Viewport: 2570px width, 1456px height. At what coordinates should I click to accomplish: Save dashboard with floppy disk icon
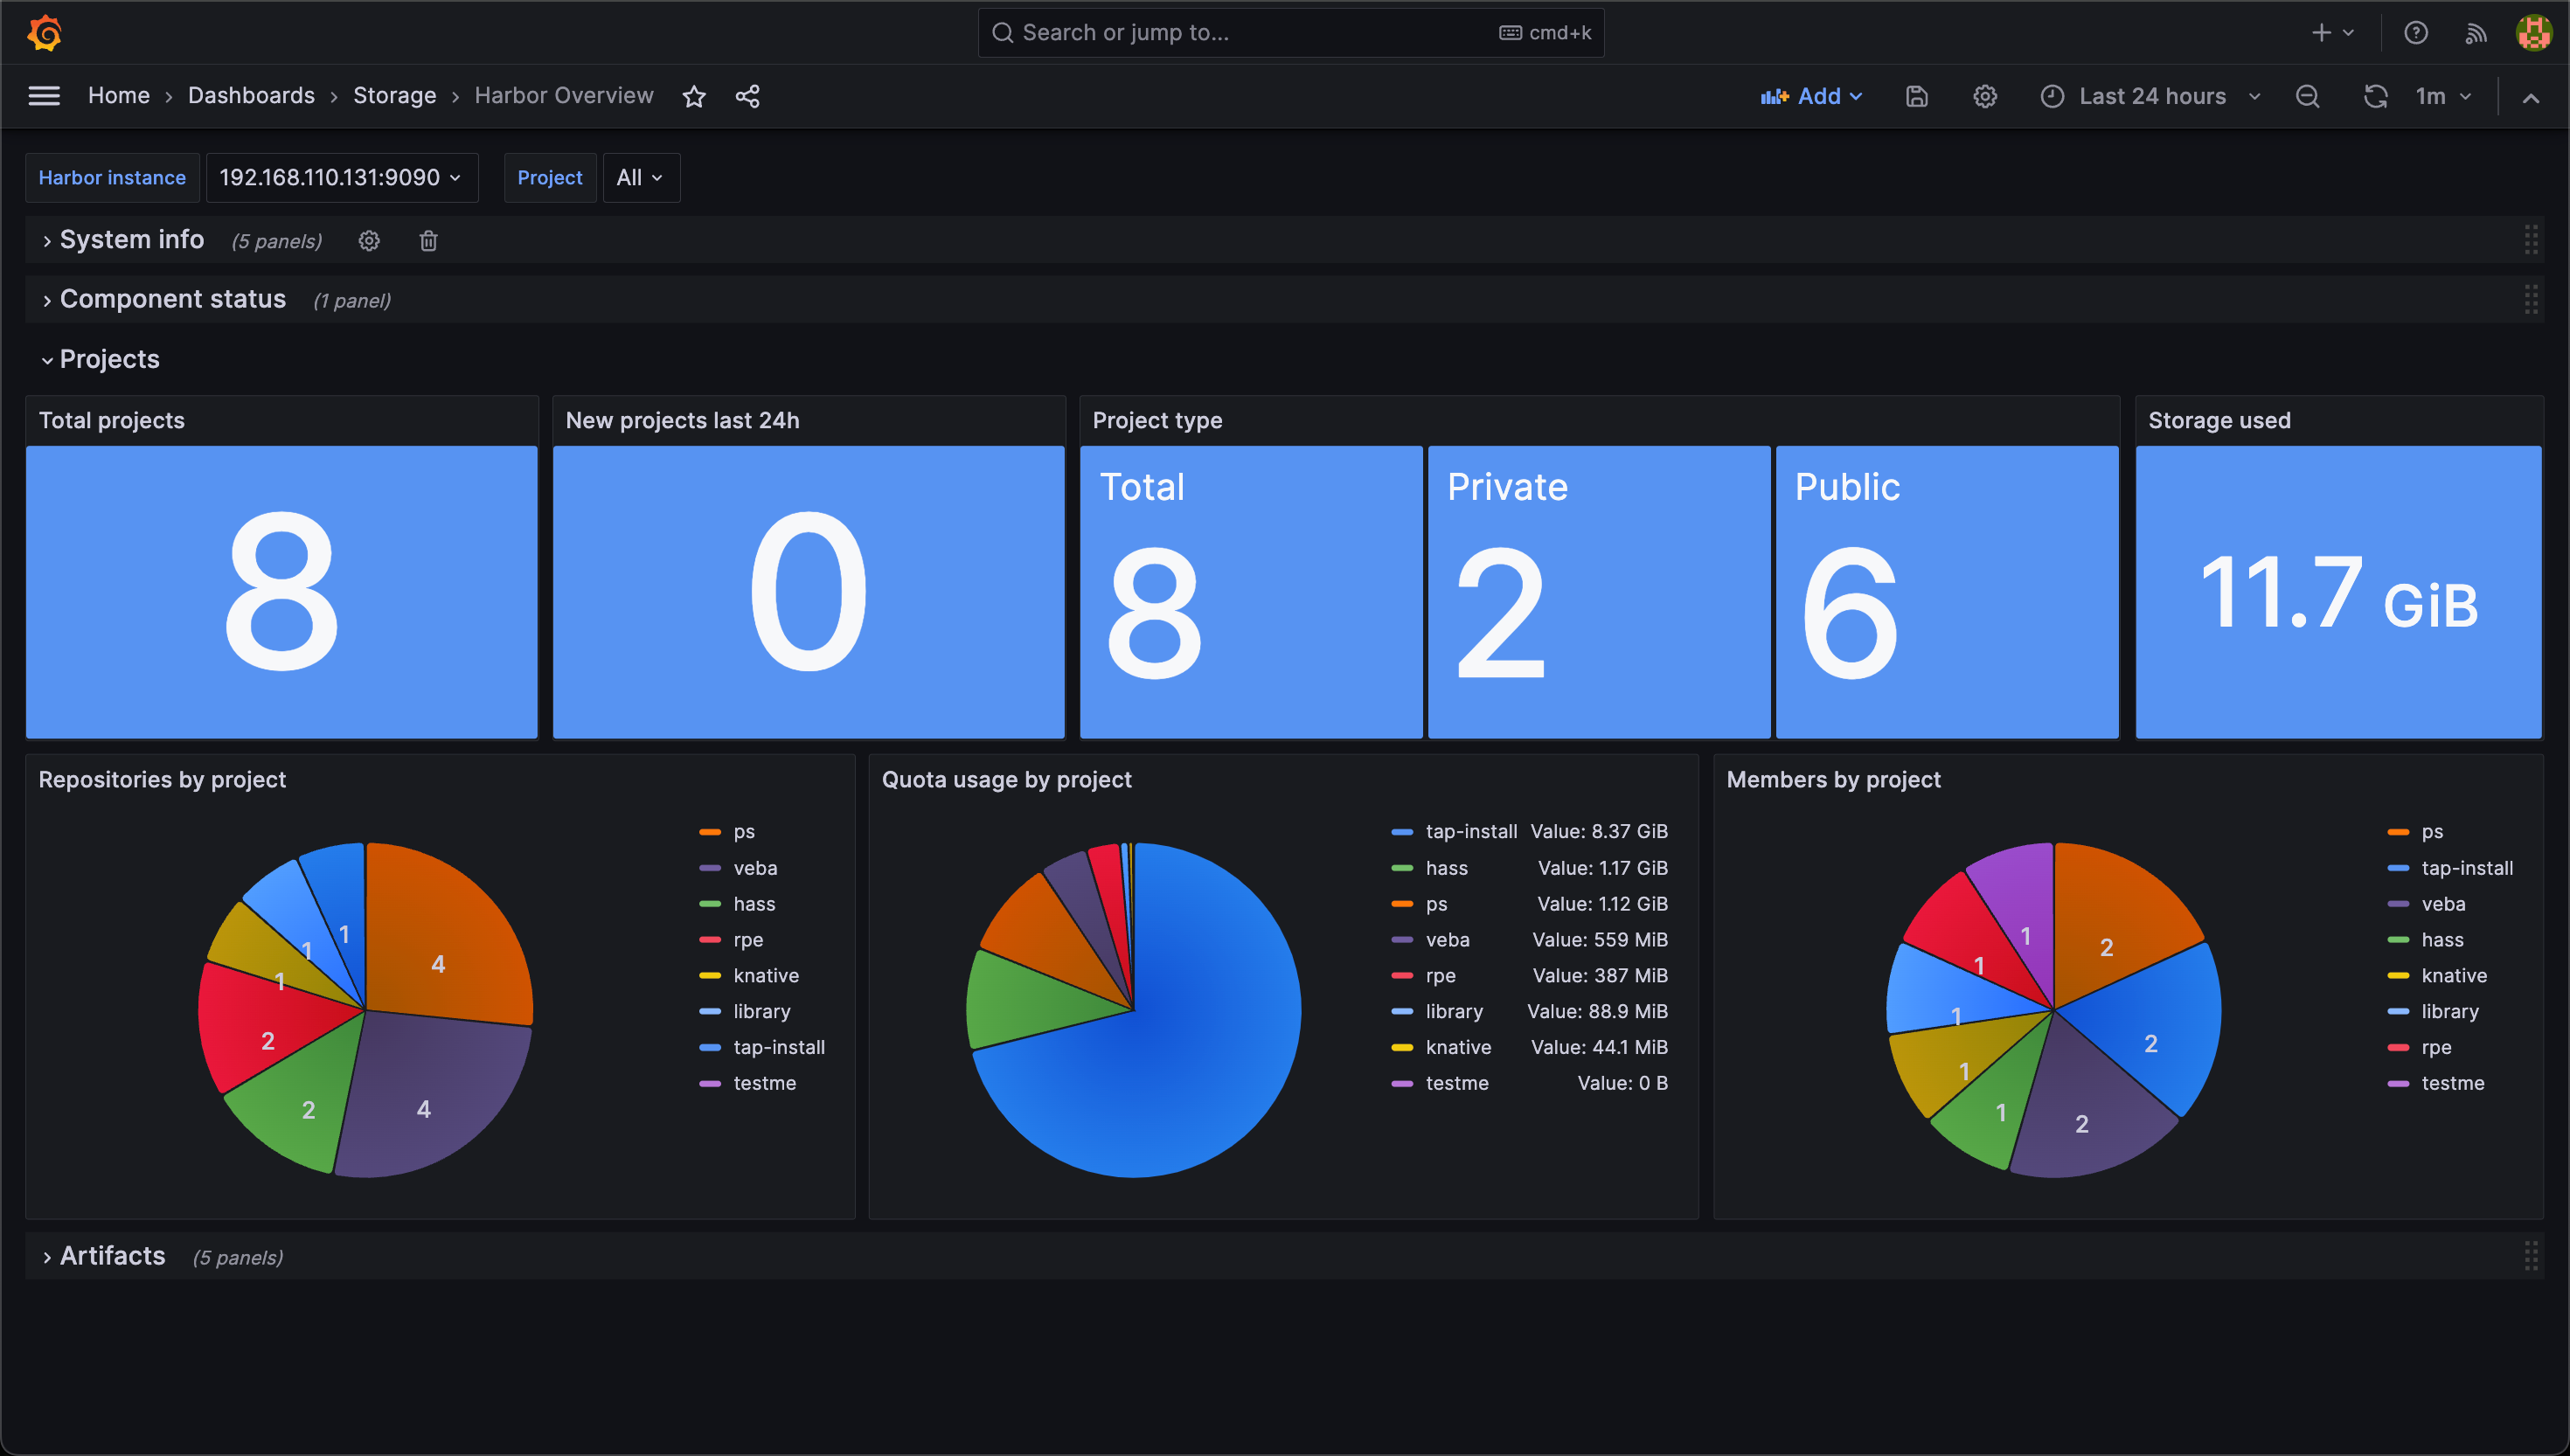pos(1917,97)
